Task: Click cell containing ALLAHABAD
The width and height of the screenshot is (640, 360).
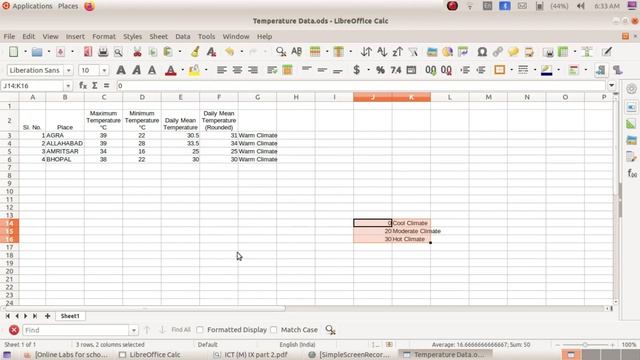Action: click(x=64, y=143)
